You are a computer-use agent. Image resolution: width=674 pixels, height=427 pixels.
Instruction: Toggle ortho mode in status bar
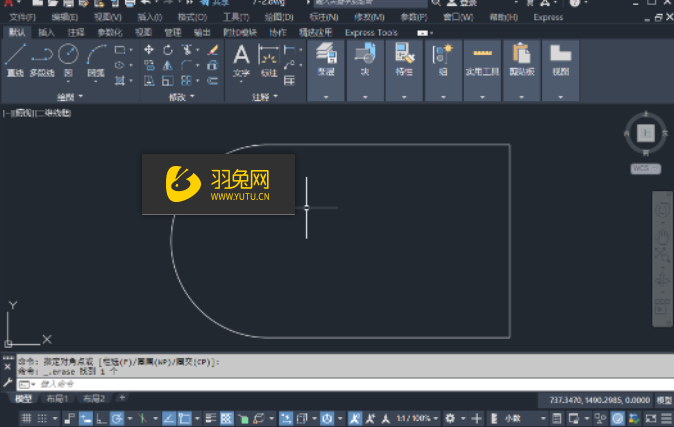101,418
